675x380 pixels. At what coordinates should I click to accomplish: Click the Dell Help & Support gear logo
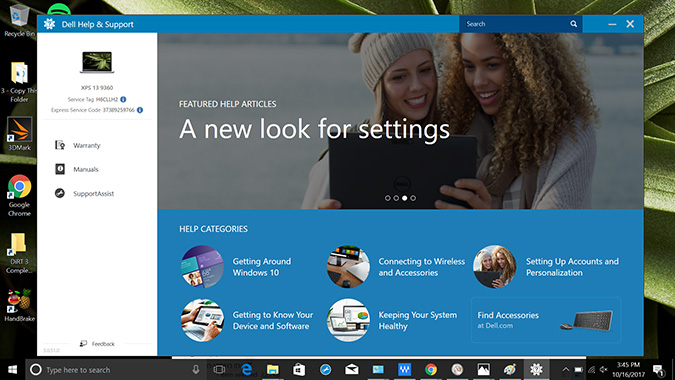(50, 24)
